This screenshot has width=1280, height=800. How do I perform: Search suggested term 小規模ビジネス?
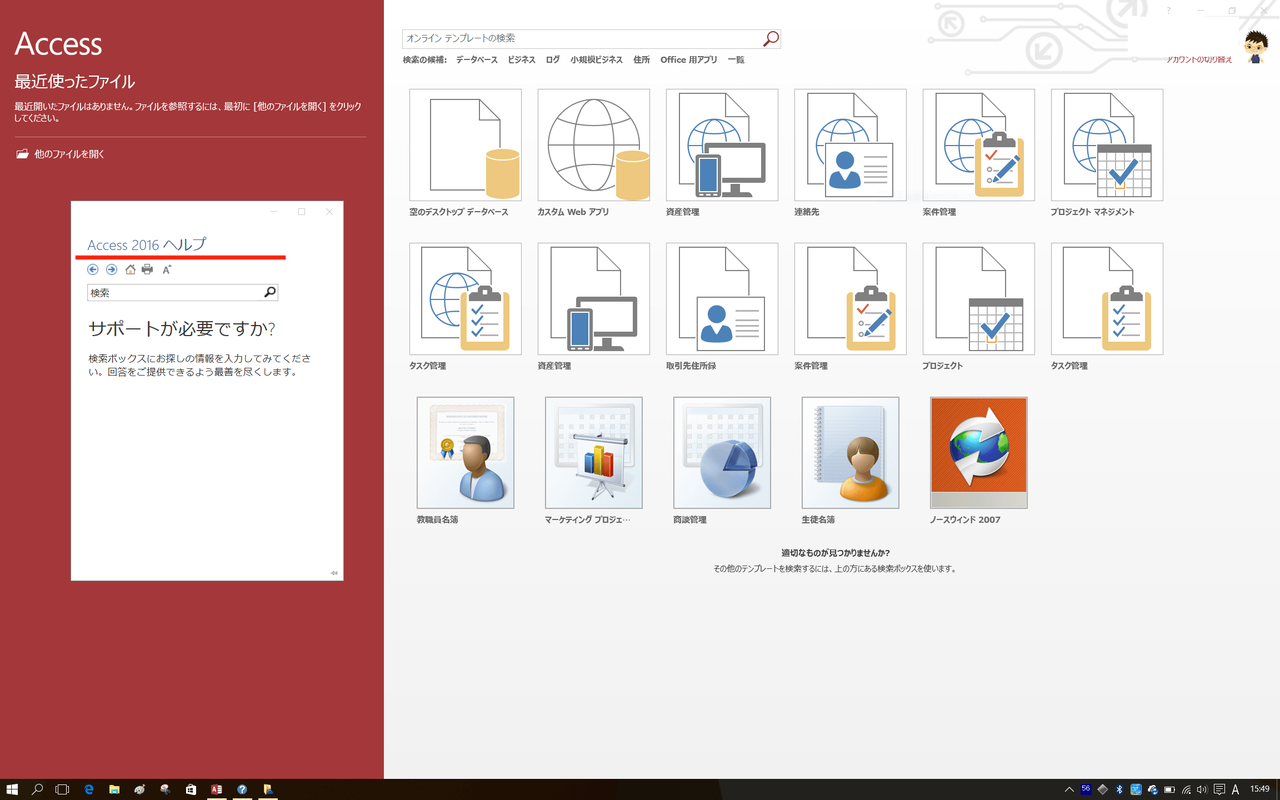pos(596,60)
